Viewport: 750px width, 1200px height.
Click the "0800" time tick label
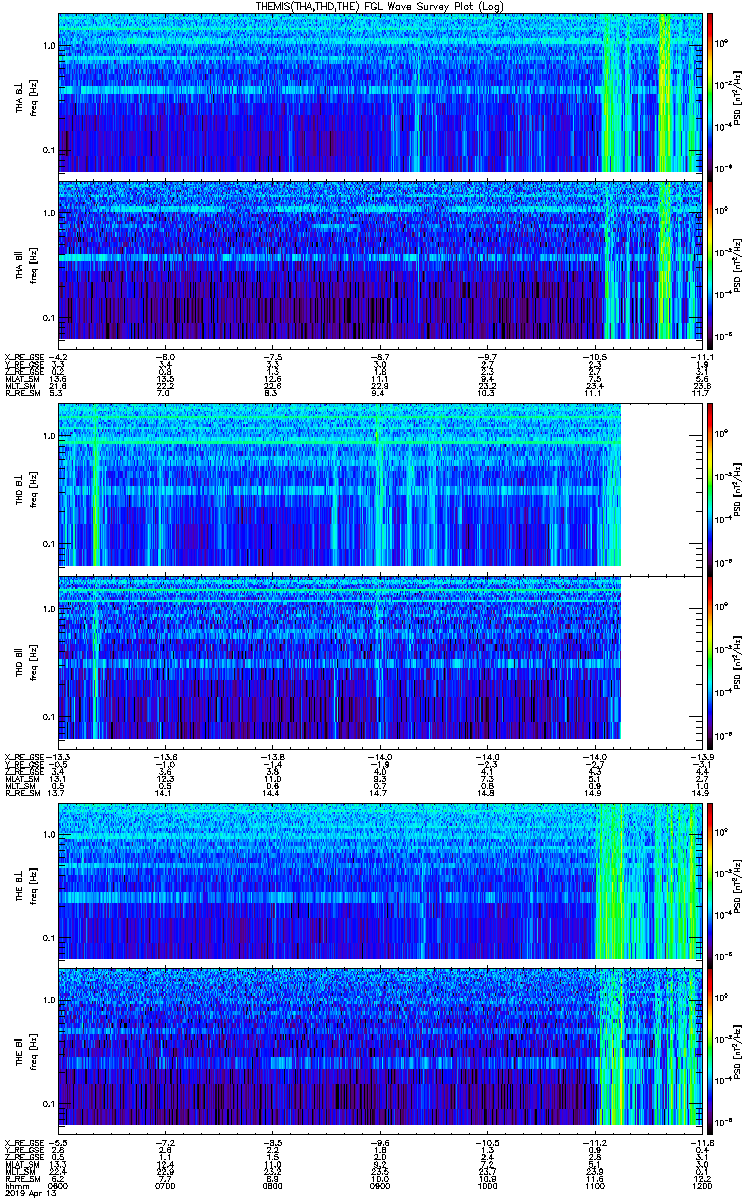click(273, 1187)
